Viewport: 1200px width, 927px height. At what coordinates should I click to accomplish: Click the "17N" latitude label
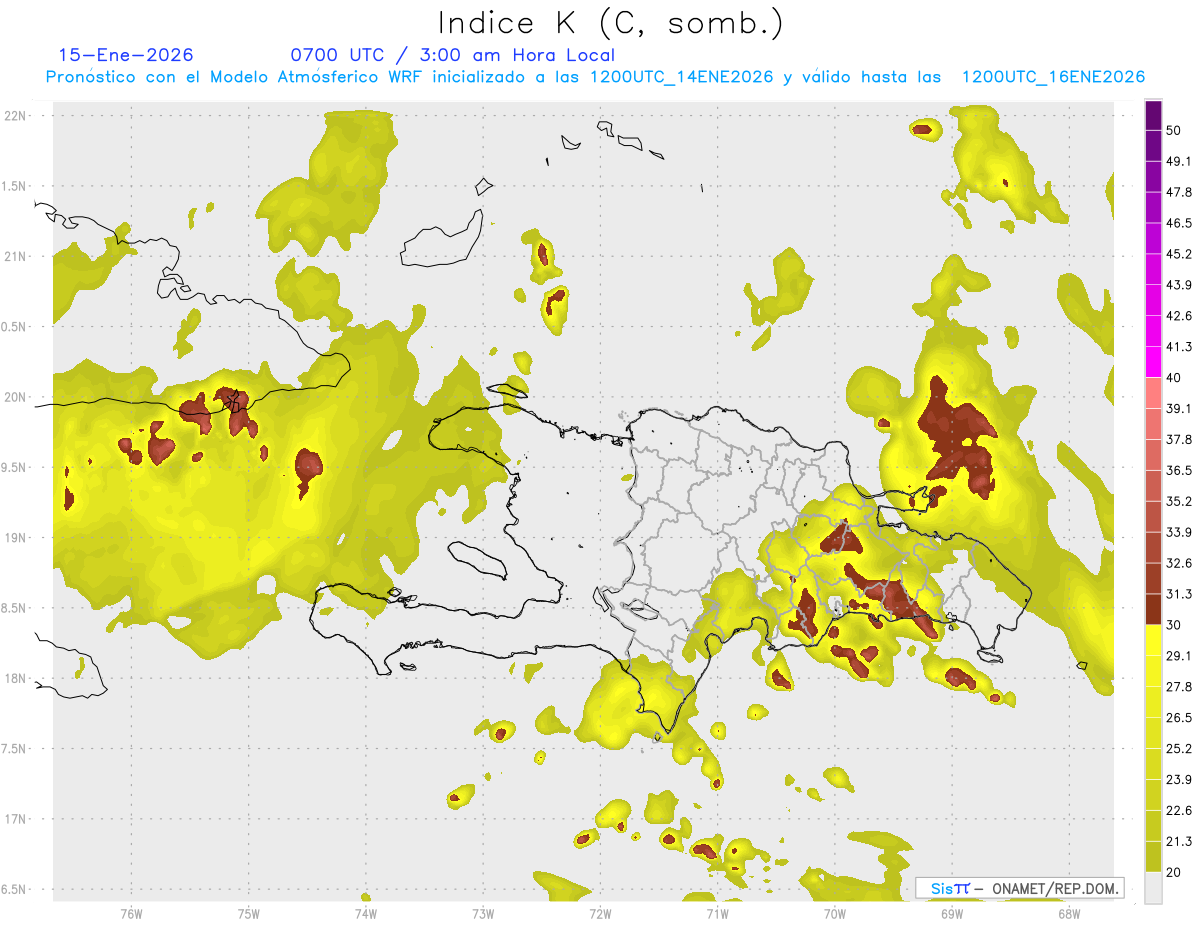click(x=15, y=820)
